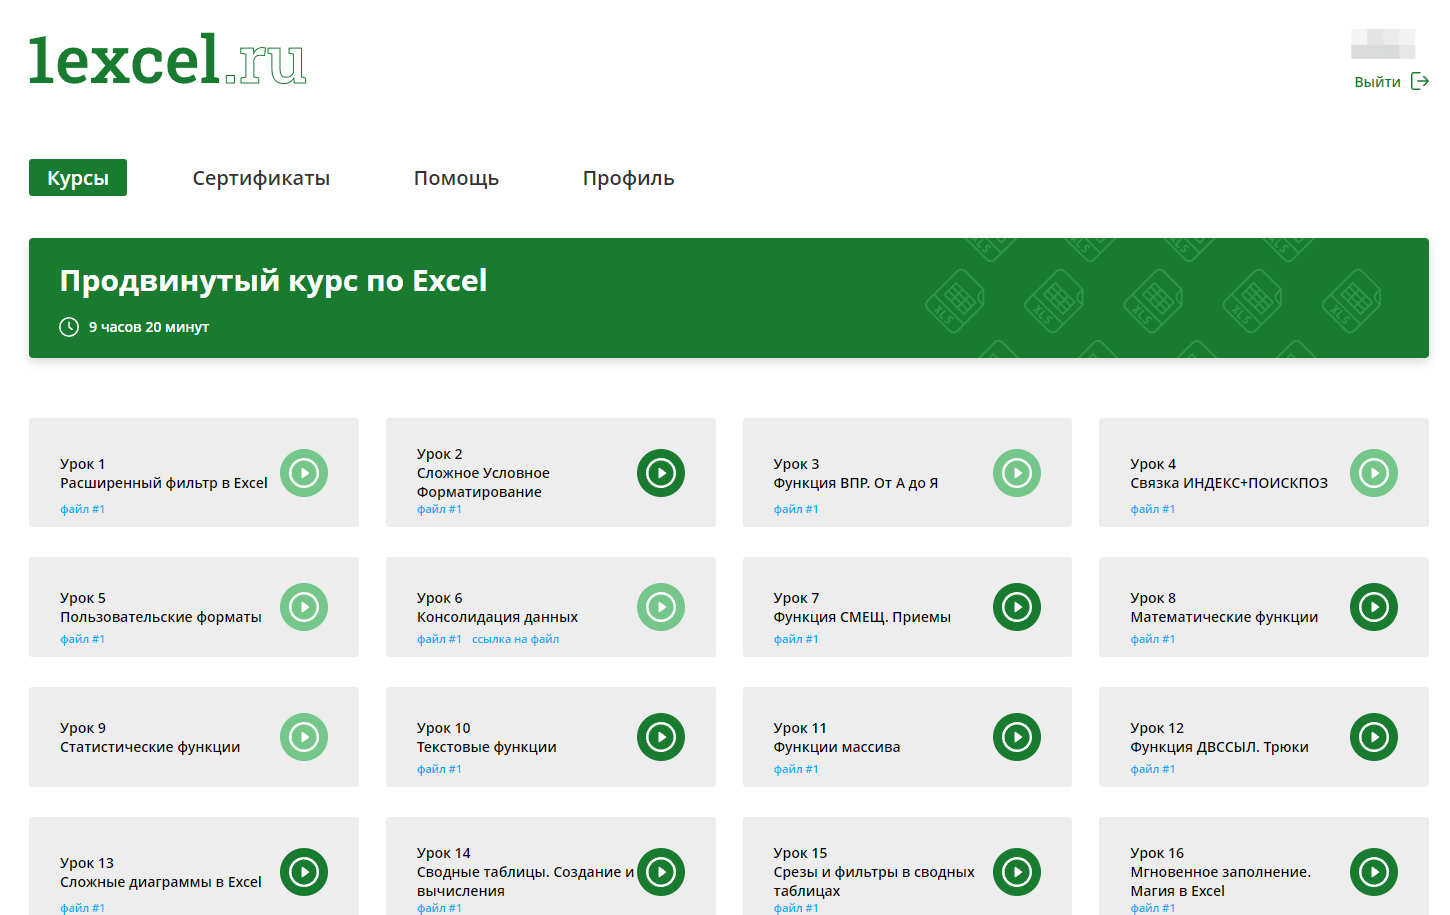Download файл #1 for Урок 4

tap(1152, 509)
